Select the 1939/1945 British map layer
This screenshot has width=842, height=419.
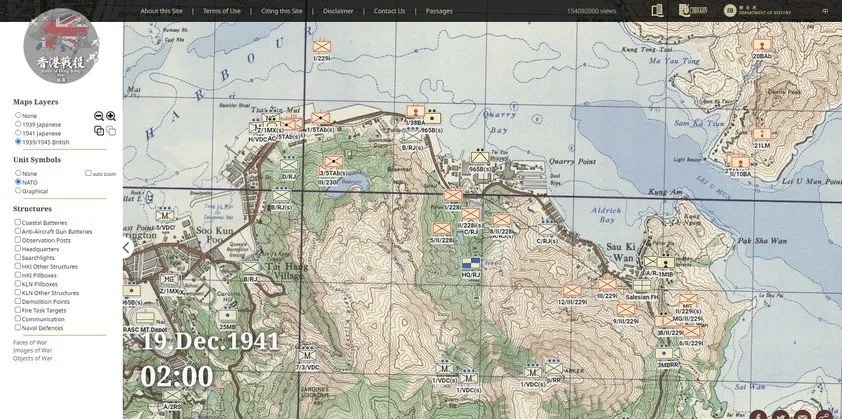(18, 142)
